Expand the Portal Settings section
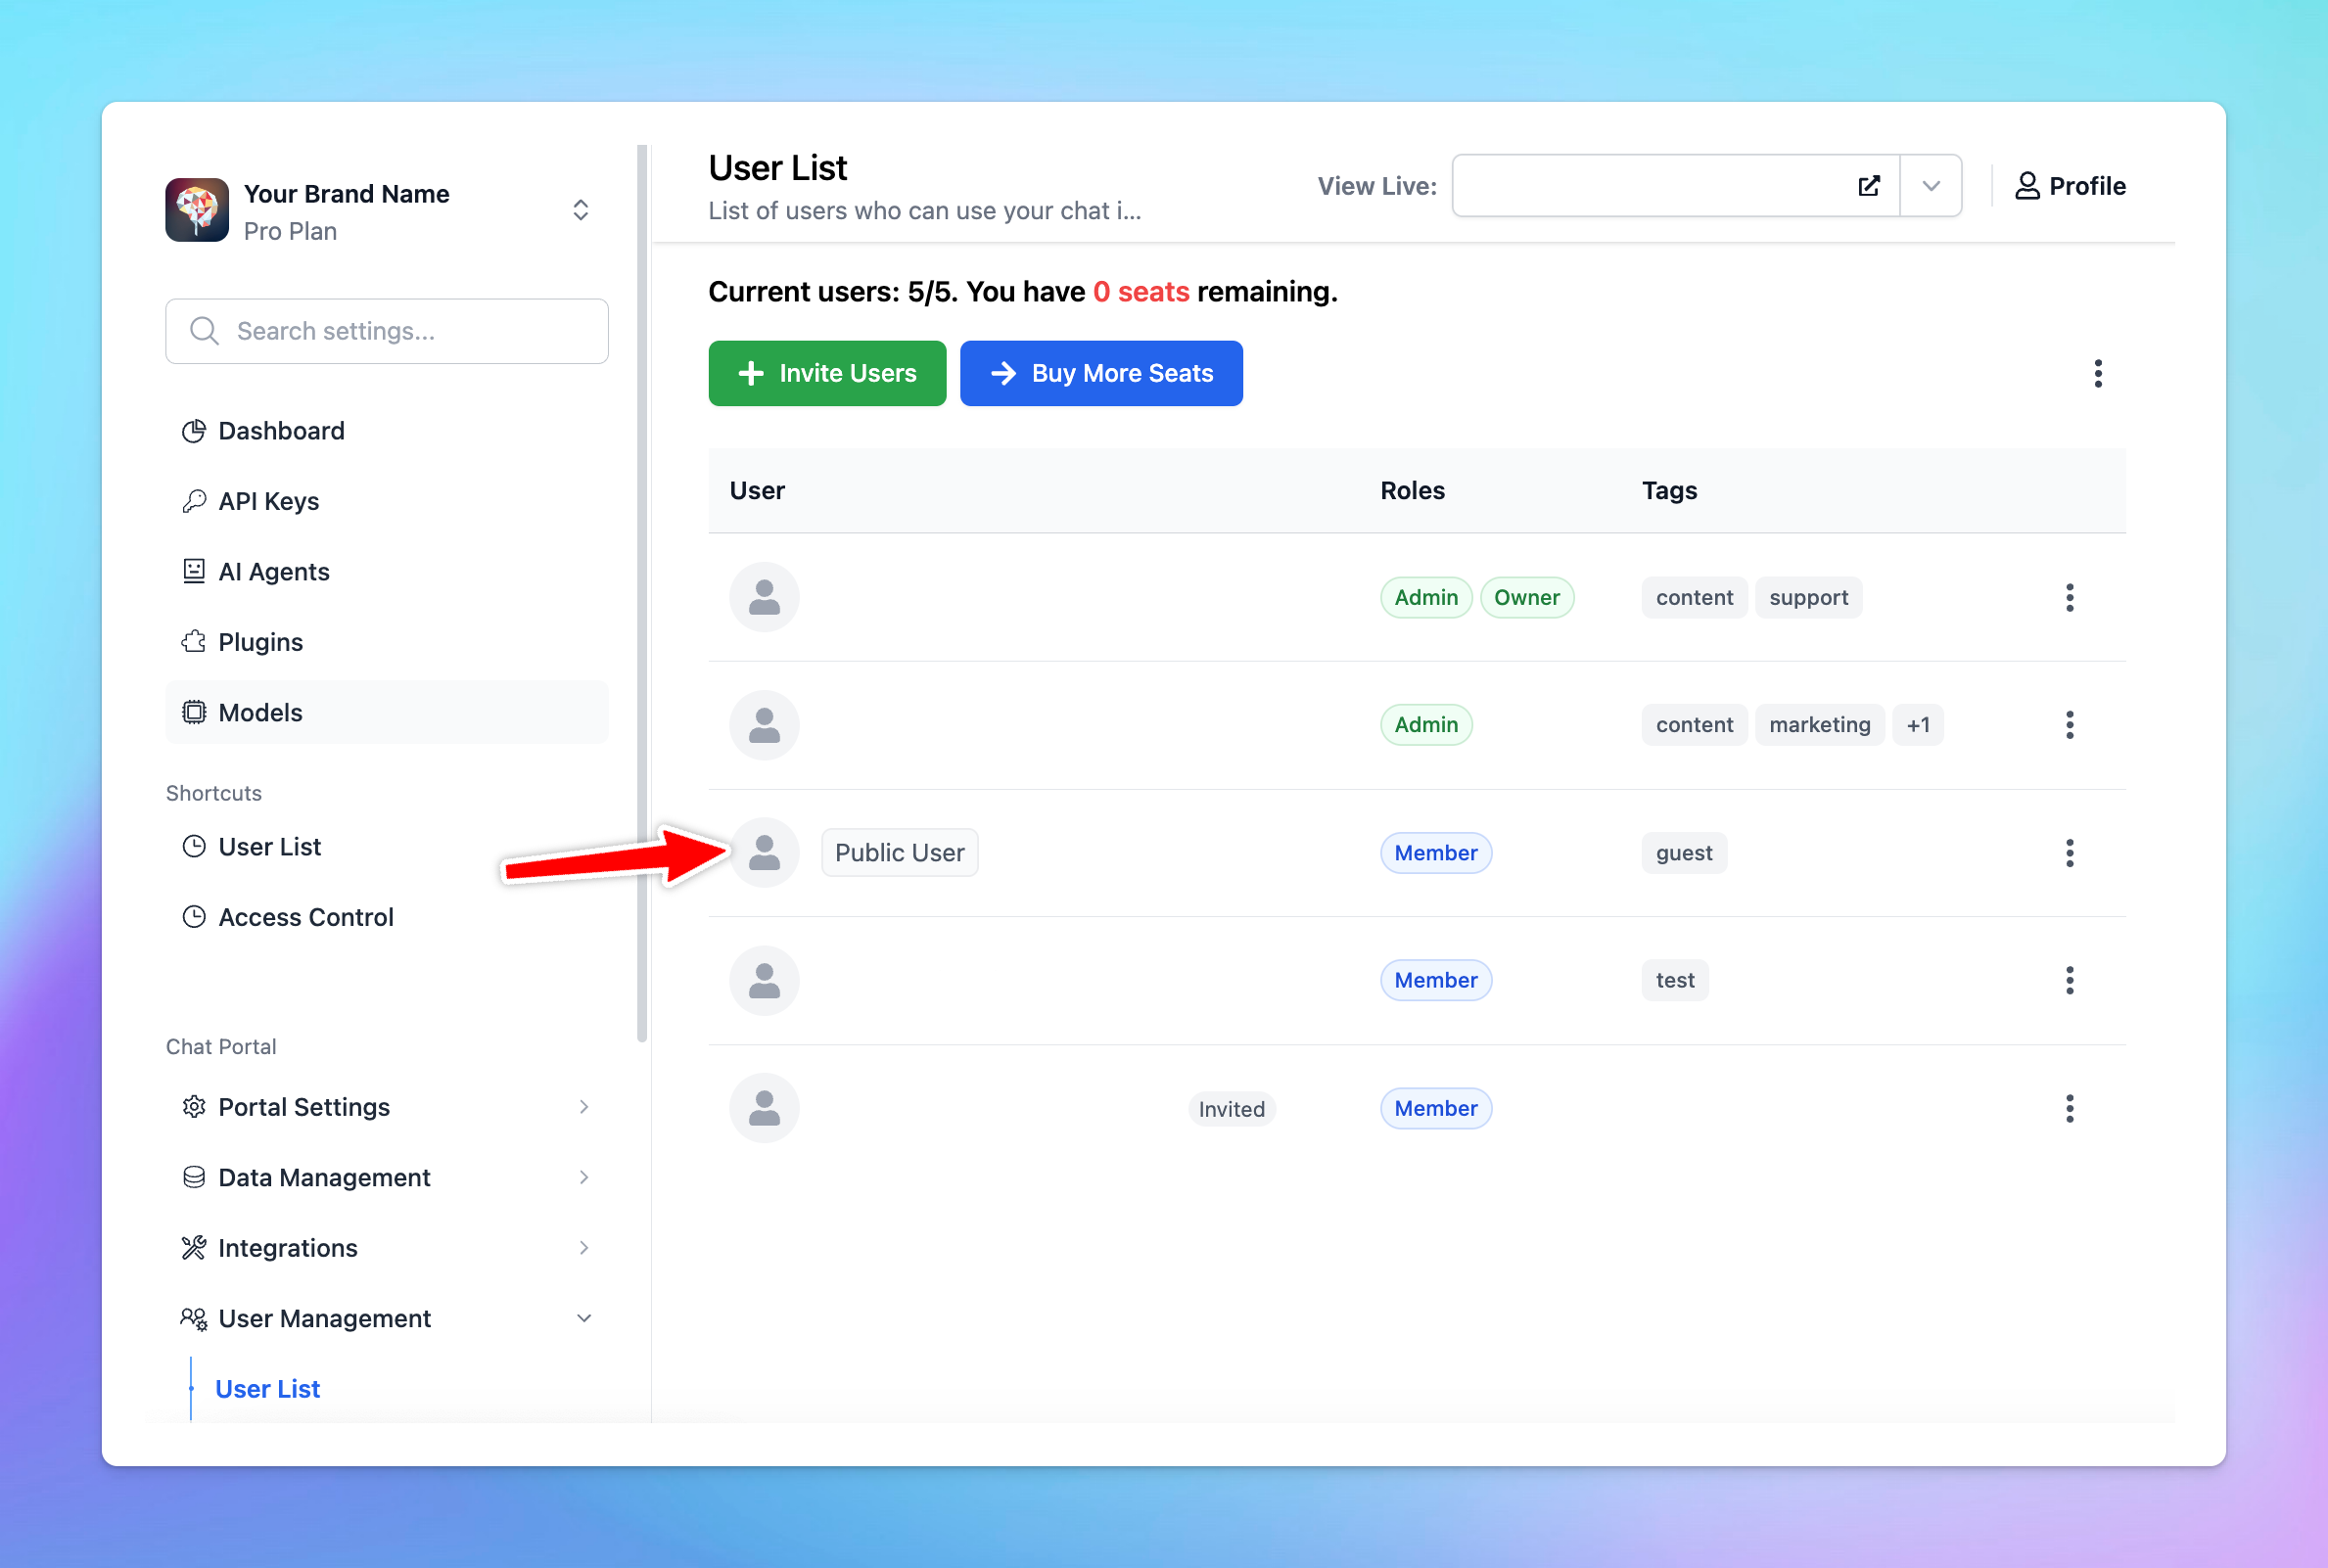The width and height of the screenshot is (2328, 1568). tap(580, 1106)
